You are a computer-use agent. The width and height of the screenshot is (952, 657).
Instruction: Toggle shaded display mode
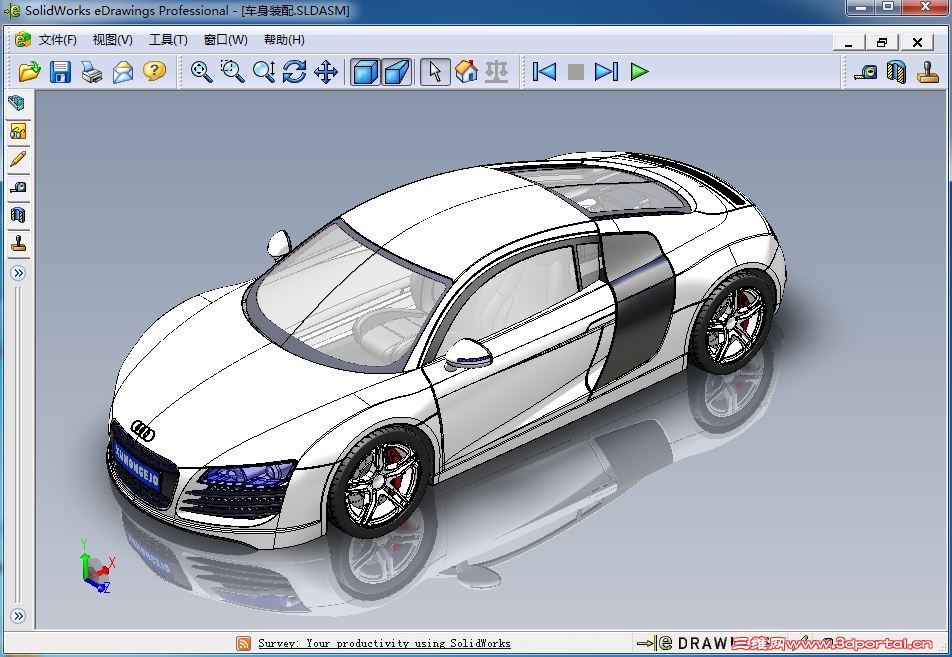365,72
